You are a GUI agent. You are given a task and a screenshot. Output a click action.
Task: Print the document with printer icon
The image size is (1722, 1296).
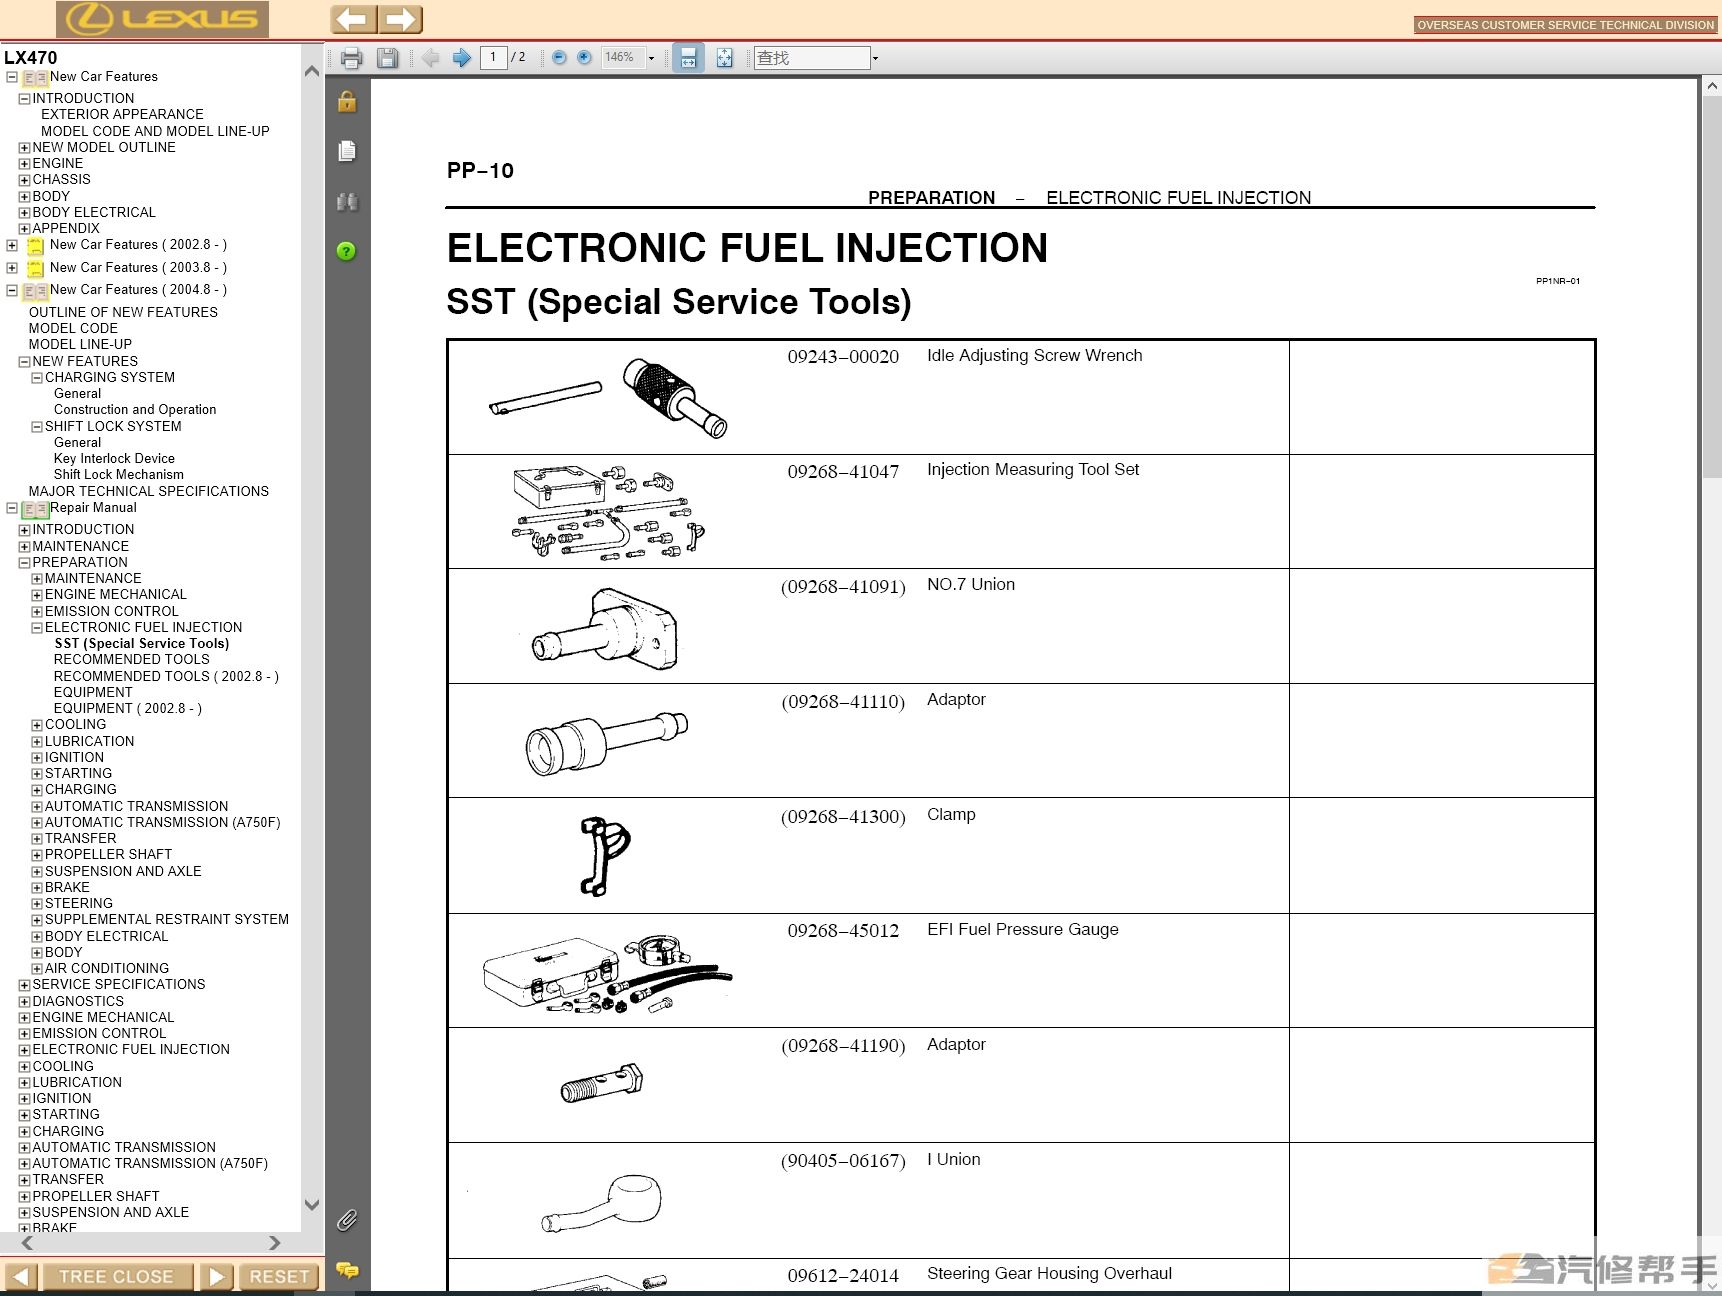(351, 58)
